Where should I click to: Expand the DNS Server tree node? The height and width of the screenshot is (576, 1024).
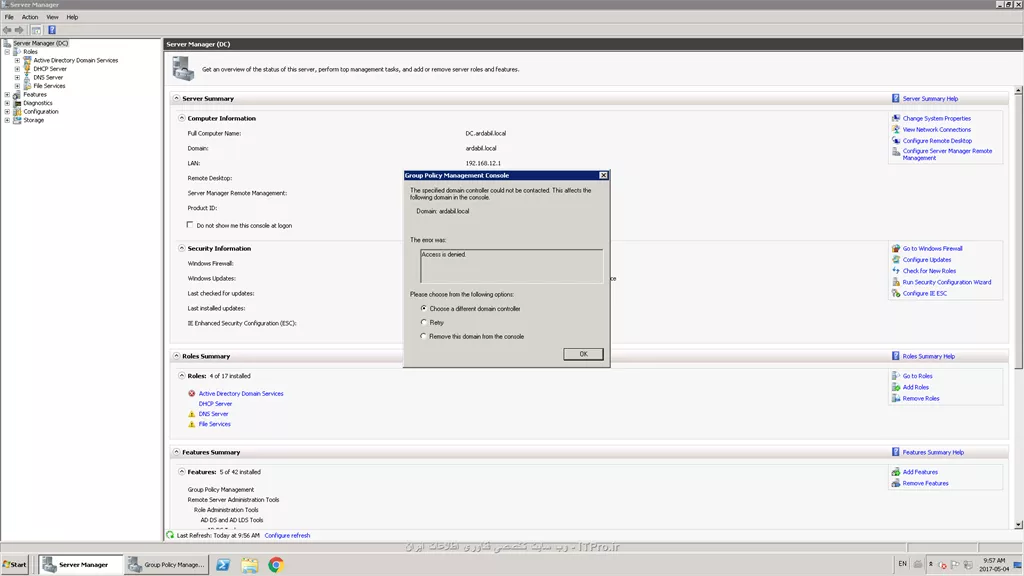coord(17,77)
